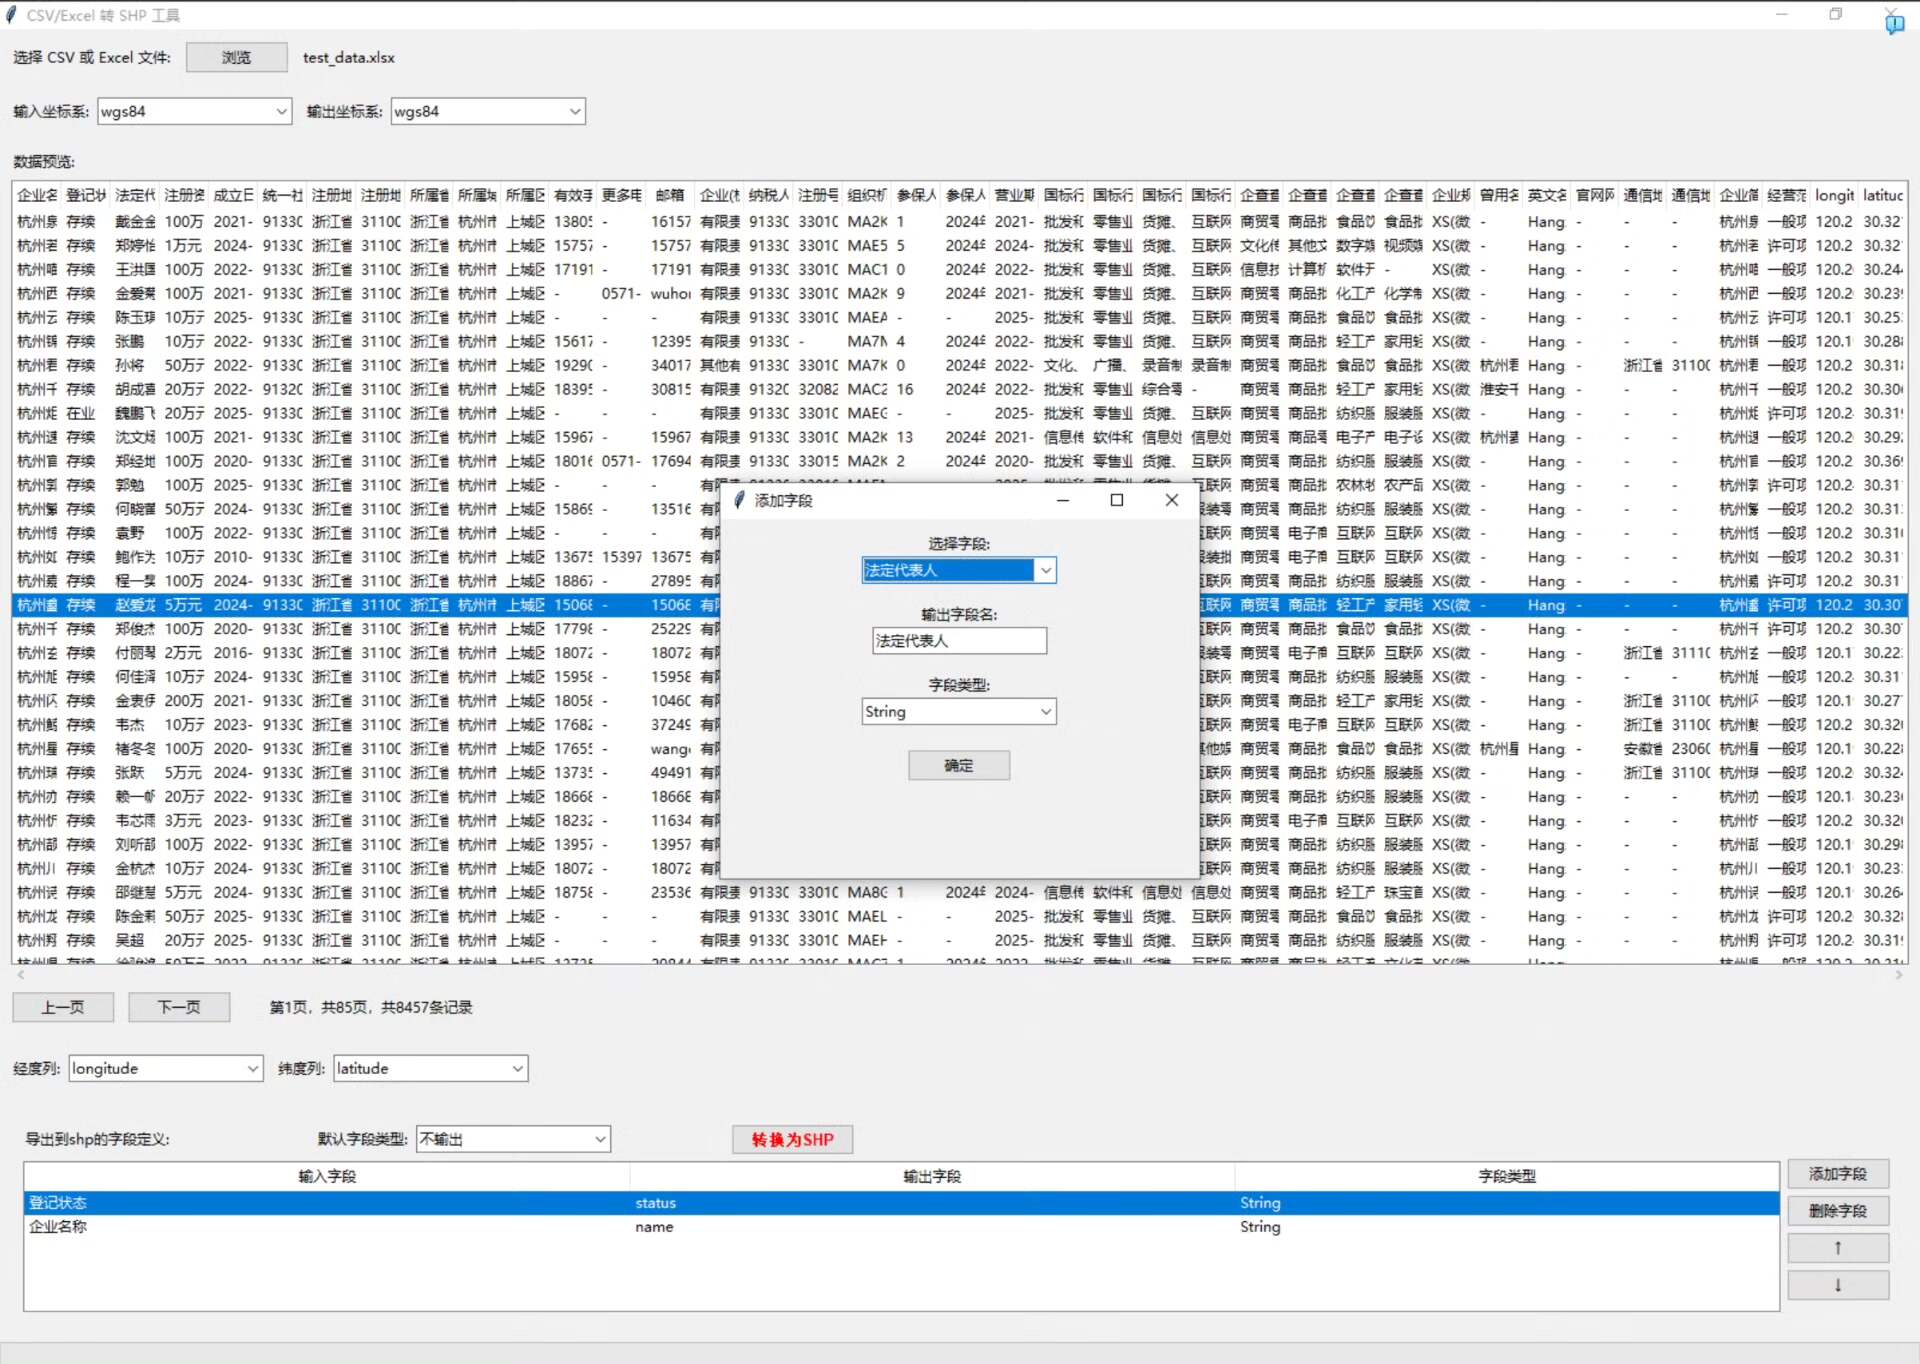Screen dimensions: 1920x1364
Task: Expand the 经度列 longitude dropdown
Action: [x=252, y=1068]
